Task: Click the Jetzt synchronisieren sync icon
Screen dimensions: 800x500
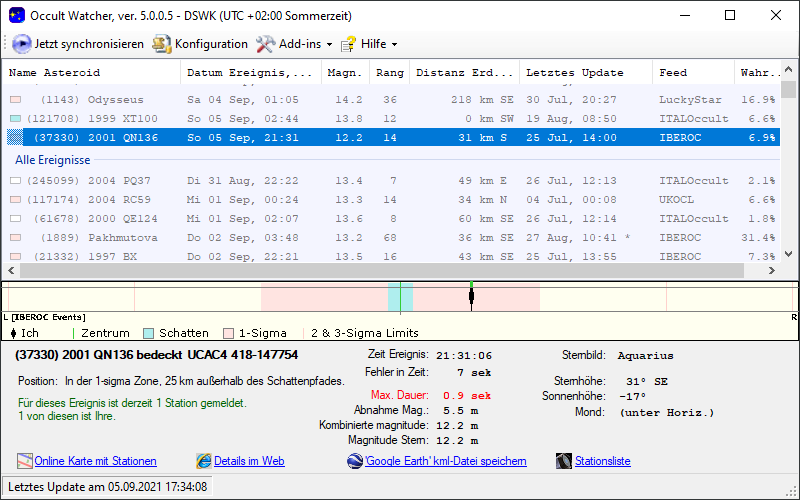Action: (x=22, y=44)
